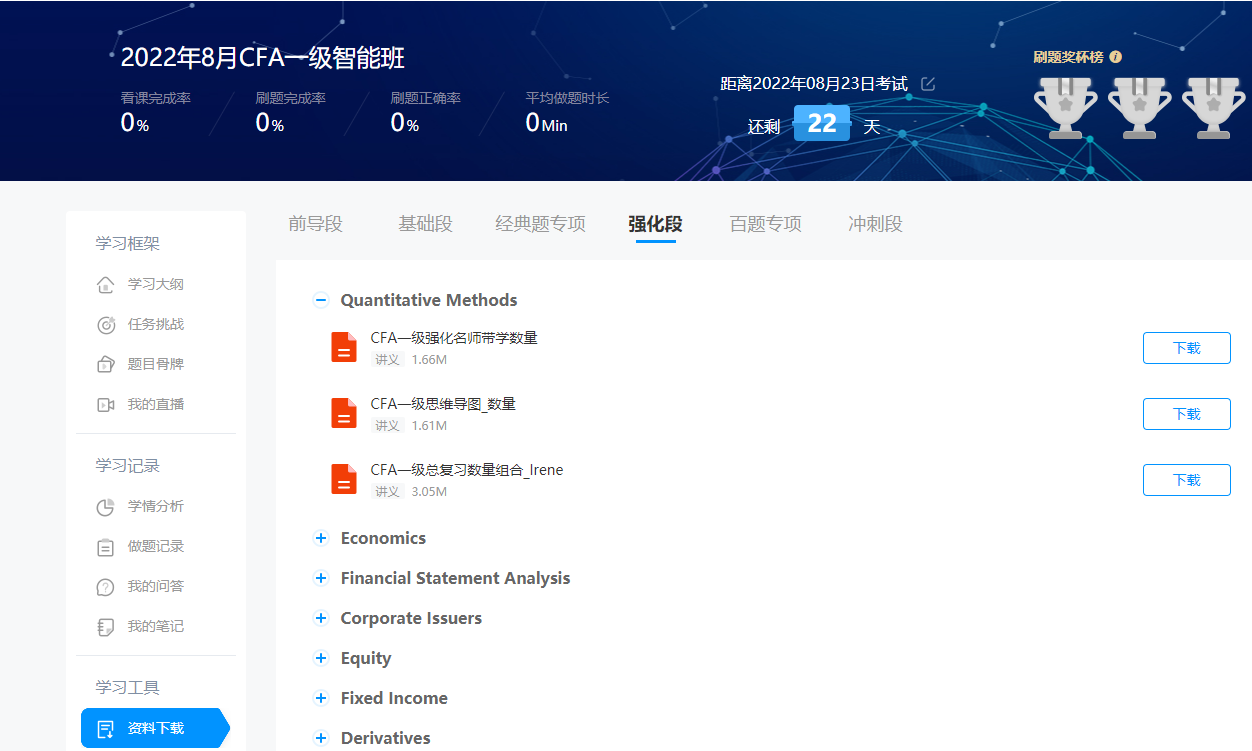Screen dimensions: 1252x751
Task: Open the 百题专项 tab
Action: (x=765, y=224)
